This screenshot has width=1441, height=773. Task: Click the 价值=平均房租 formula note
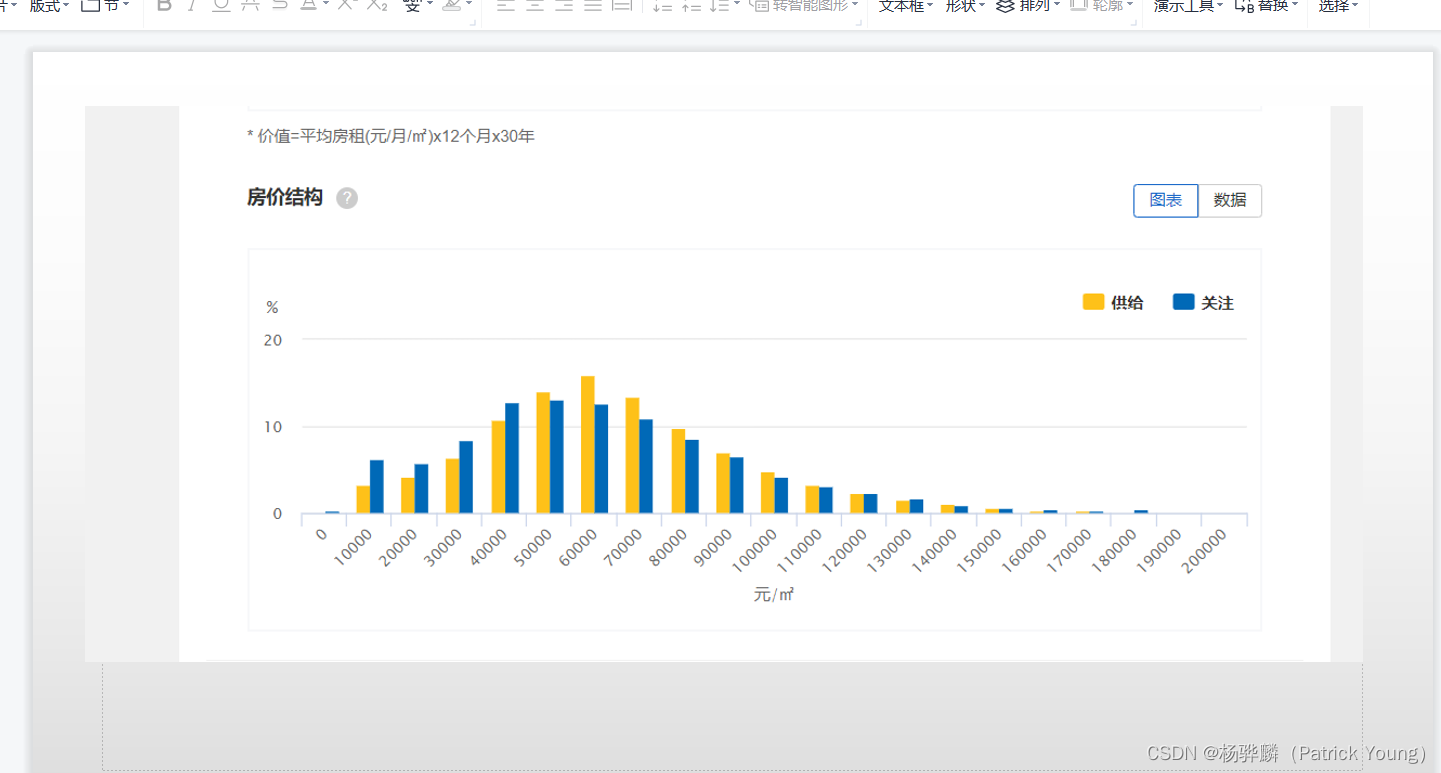[x=391, y=136]
